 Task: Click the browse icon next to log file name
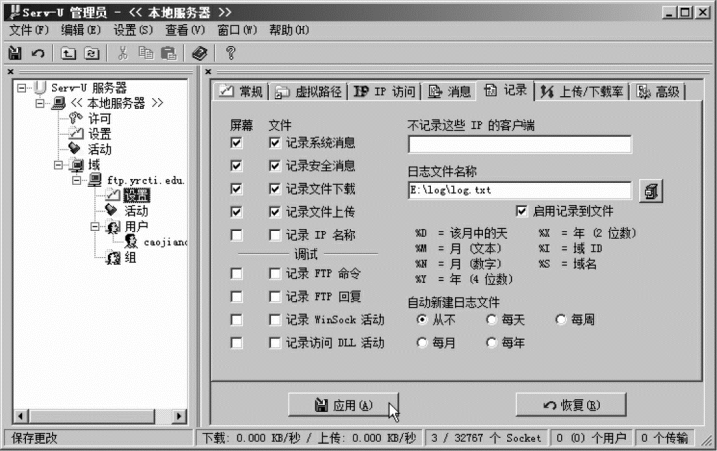pos(651,191)
